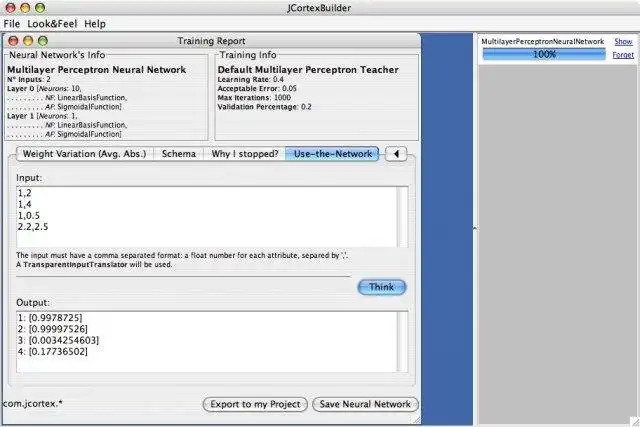Switch to the Schema tab
The width and height of the screenshot is (640, 427).
179,154
